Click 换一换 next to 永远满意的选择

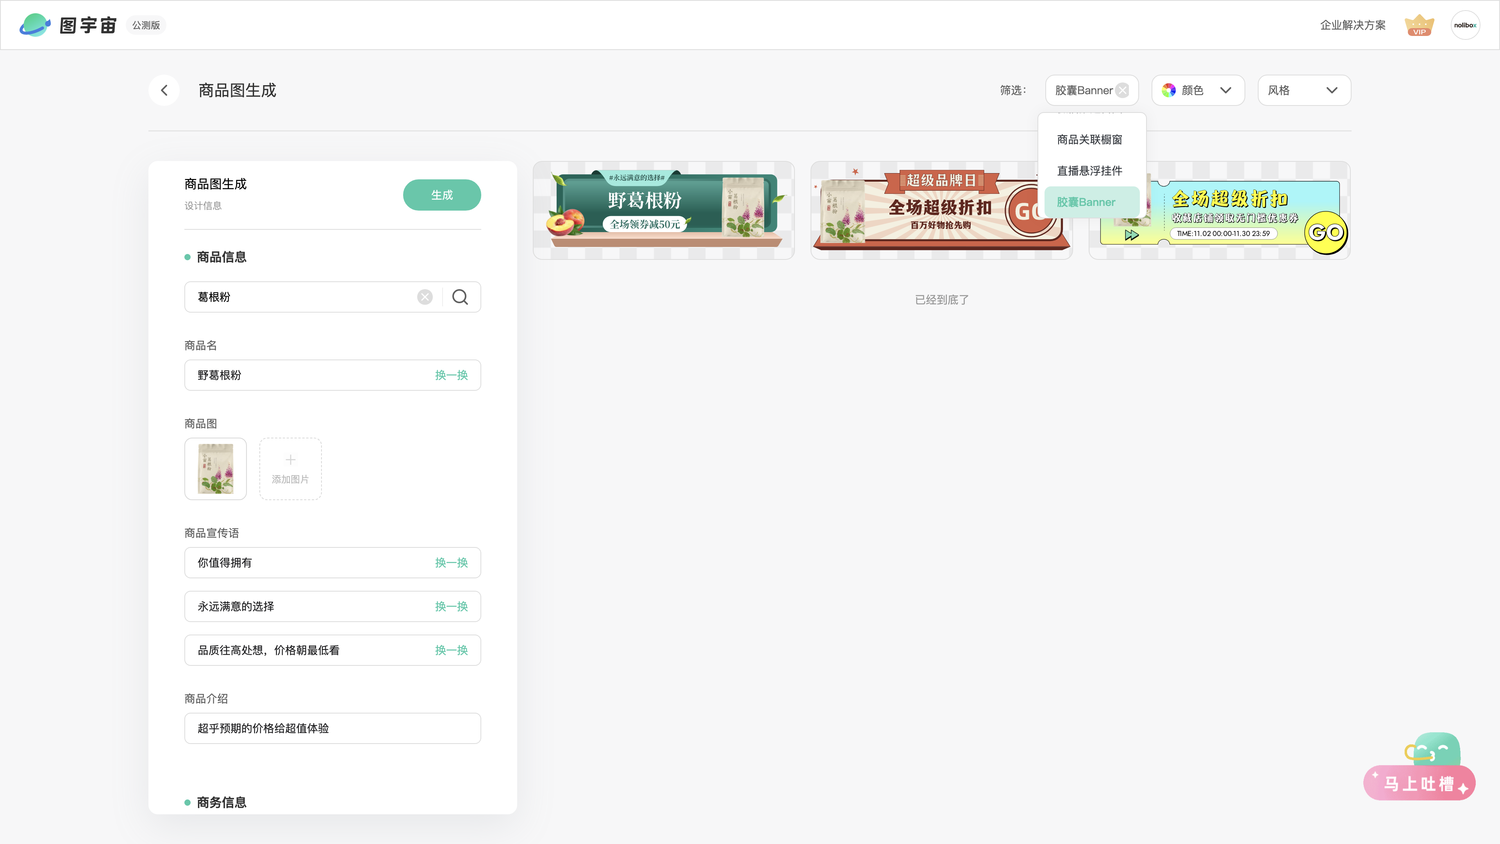pos(451,607)
